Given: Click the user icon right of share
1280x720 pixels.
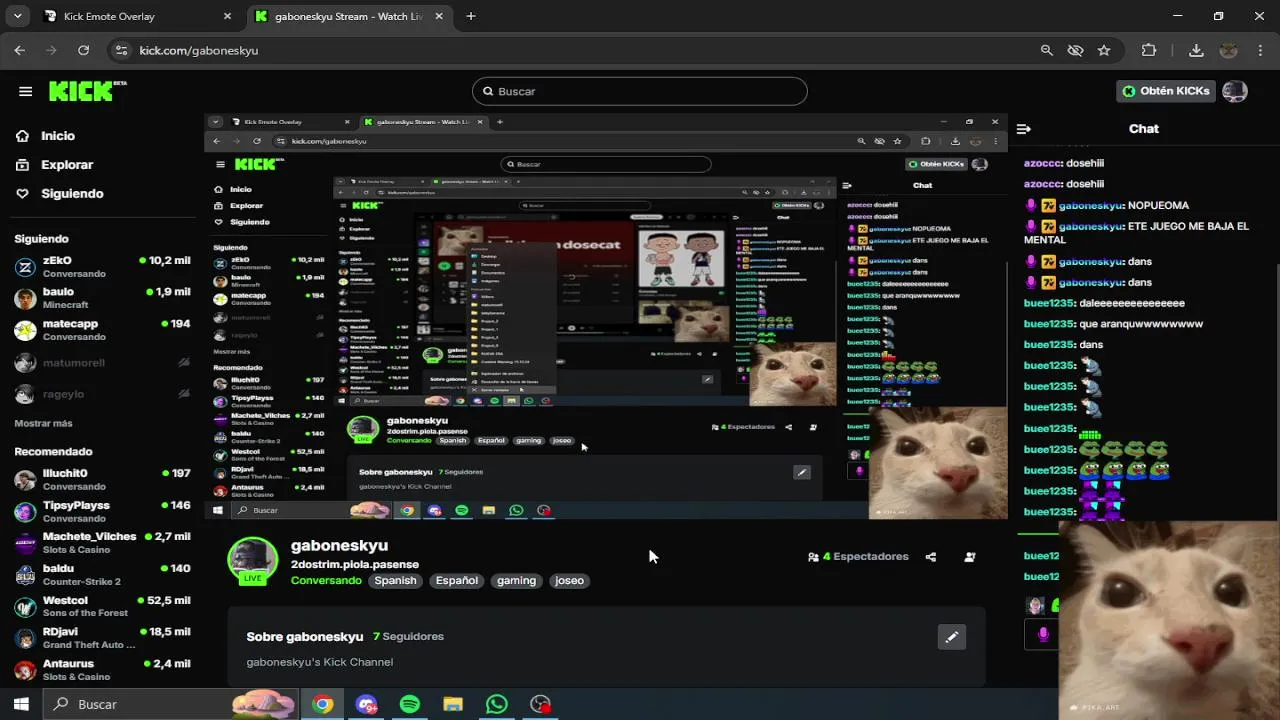Looking at the screenshot, I should 969,557.
